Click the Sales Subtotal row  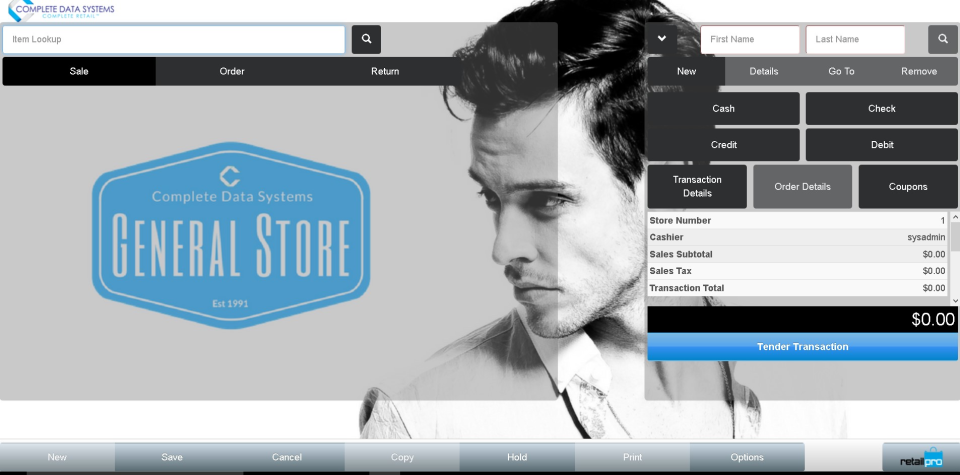point(798,255)
